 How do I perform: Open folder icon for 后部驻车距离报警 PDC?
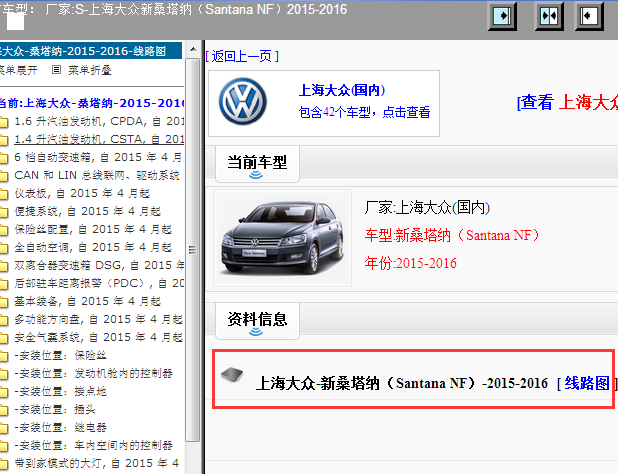click(3, 284)
